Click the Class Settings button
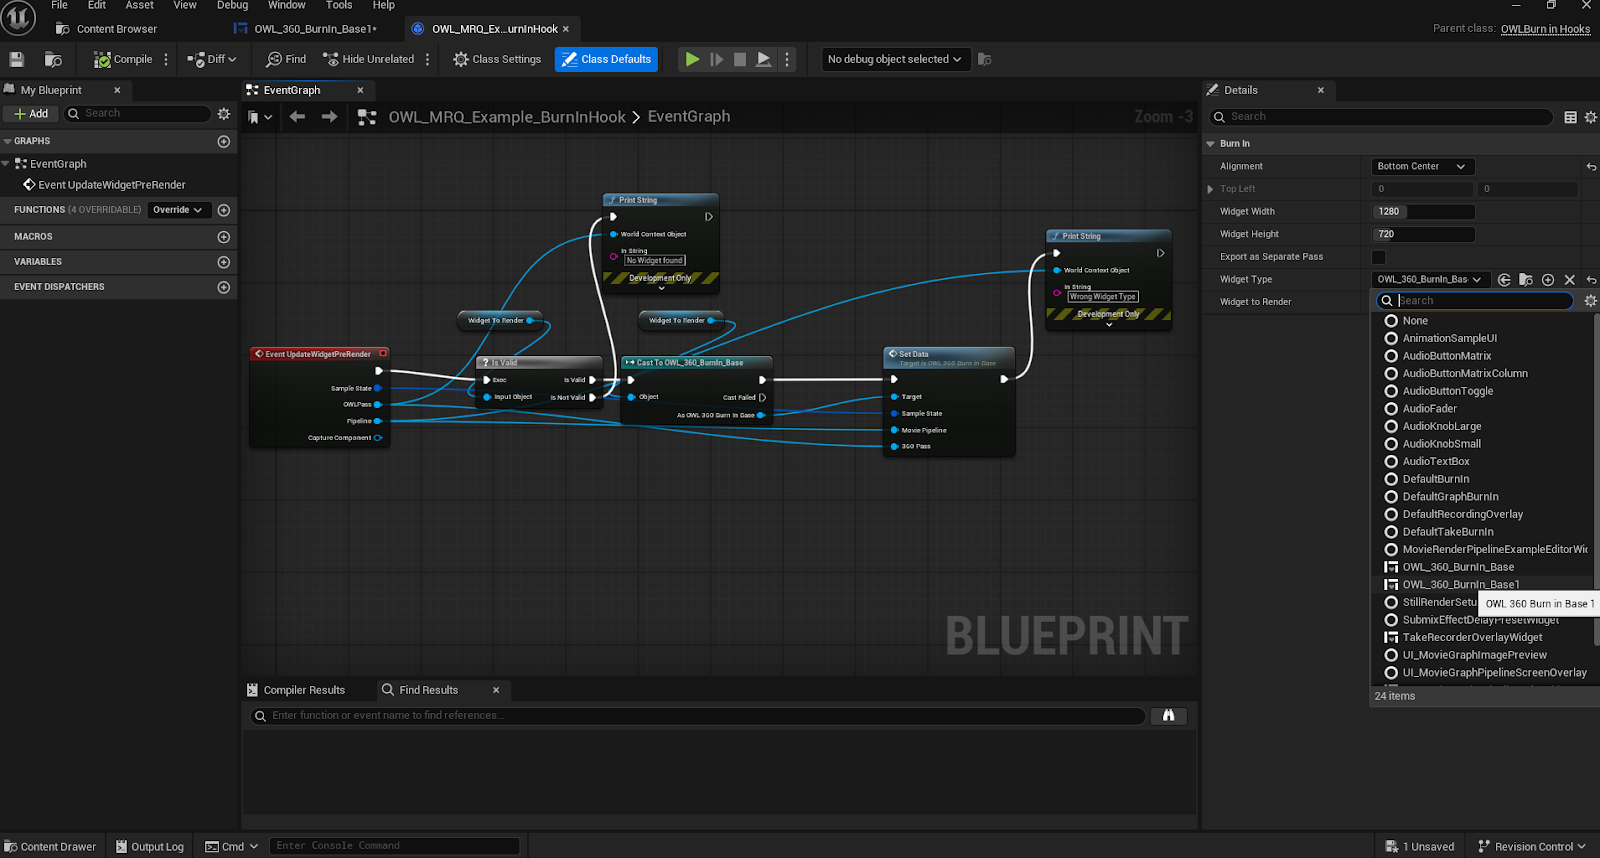The image size is (1600, 858). pyautogui.click(x=497, y=60)
